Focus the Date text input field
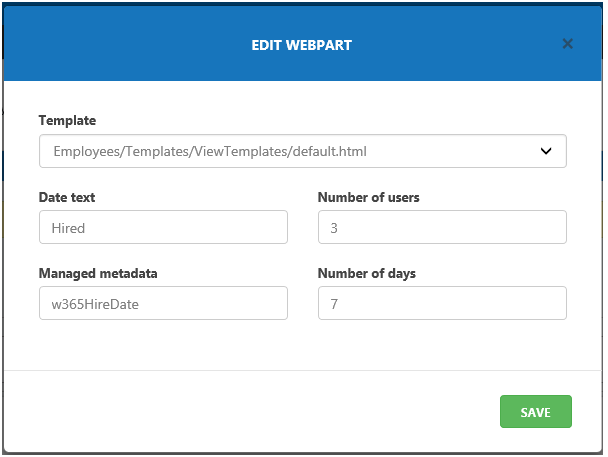Viewport: 608px width, 457px height. pos(163,227)
